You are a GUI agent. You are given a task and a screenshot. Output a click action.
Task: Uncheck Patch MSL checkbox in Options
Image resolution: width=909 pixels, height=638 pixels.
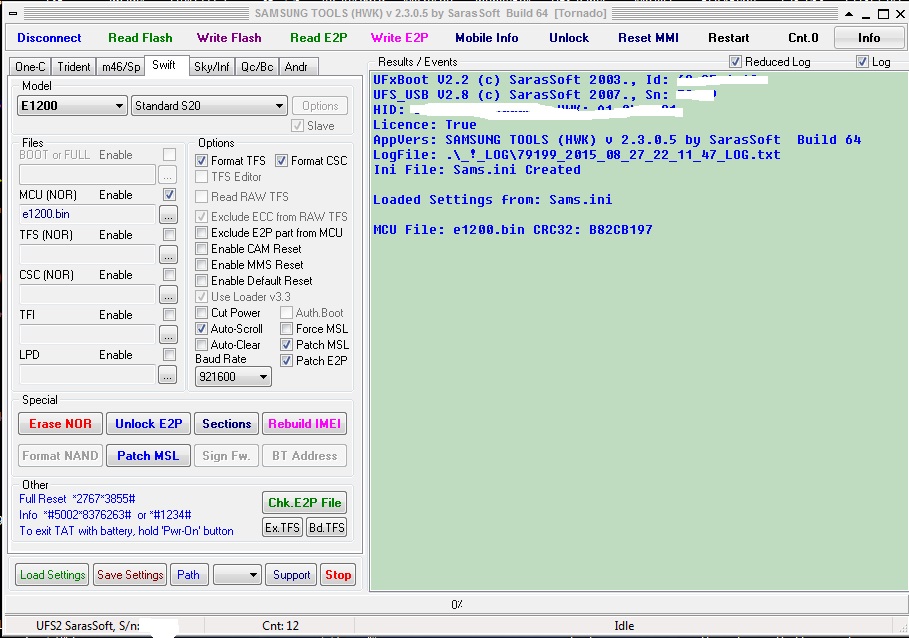(x=286, y=345)
